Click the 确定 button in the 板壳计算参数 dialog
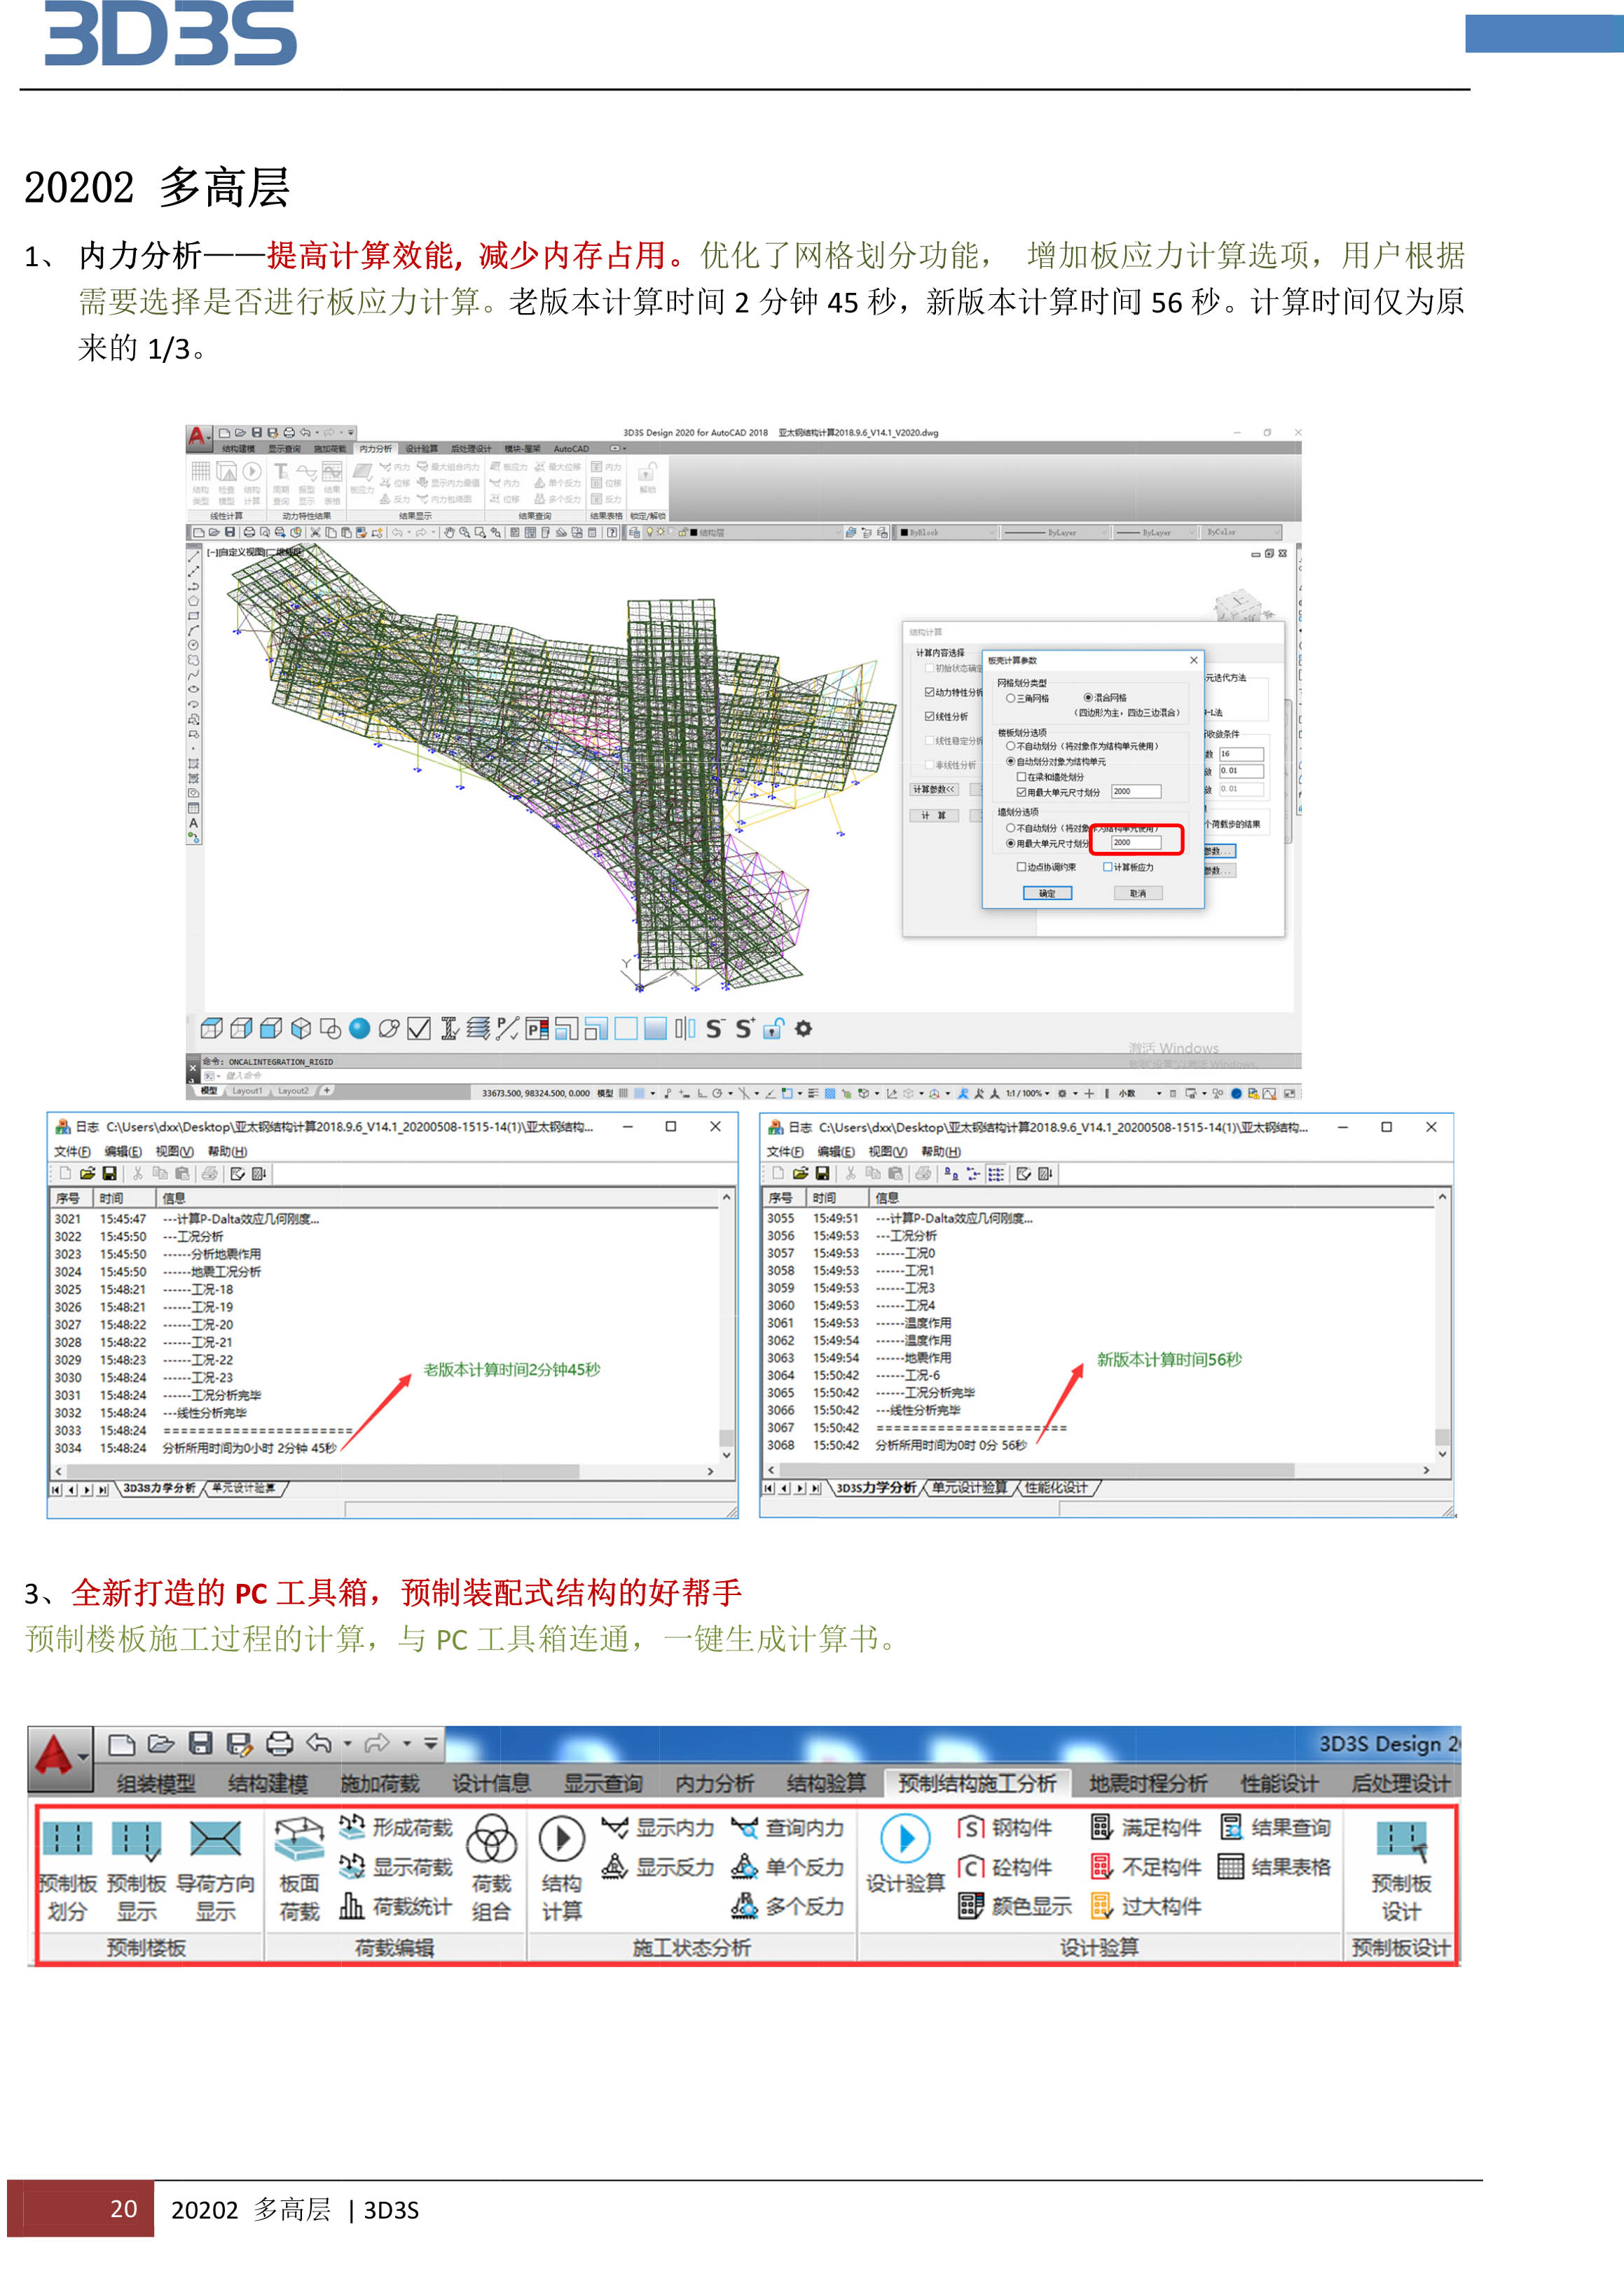Viewport: 1624px width, 2276px height. tap(1047, 893)
